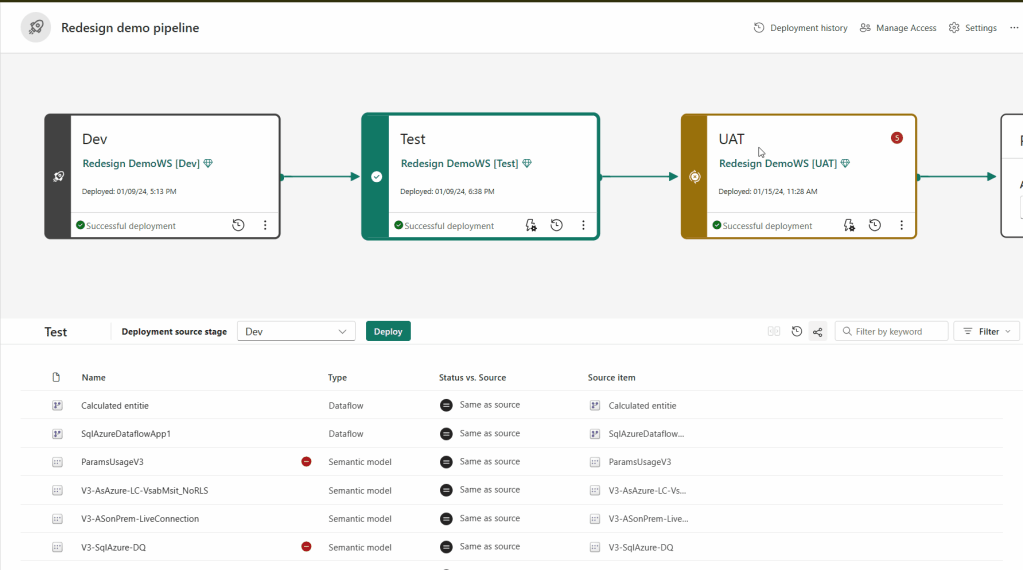Open Manage Access in the top bar
This screenshot has width=1023, height=570.
(x=898, y=28)
